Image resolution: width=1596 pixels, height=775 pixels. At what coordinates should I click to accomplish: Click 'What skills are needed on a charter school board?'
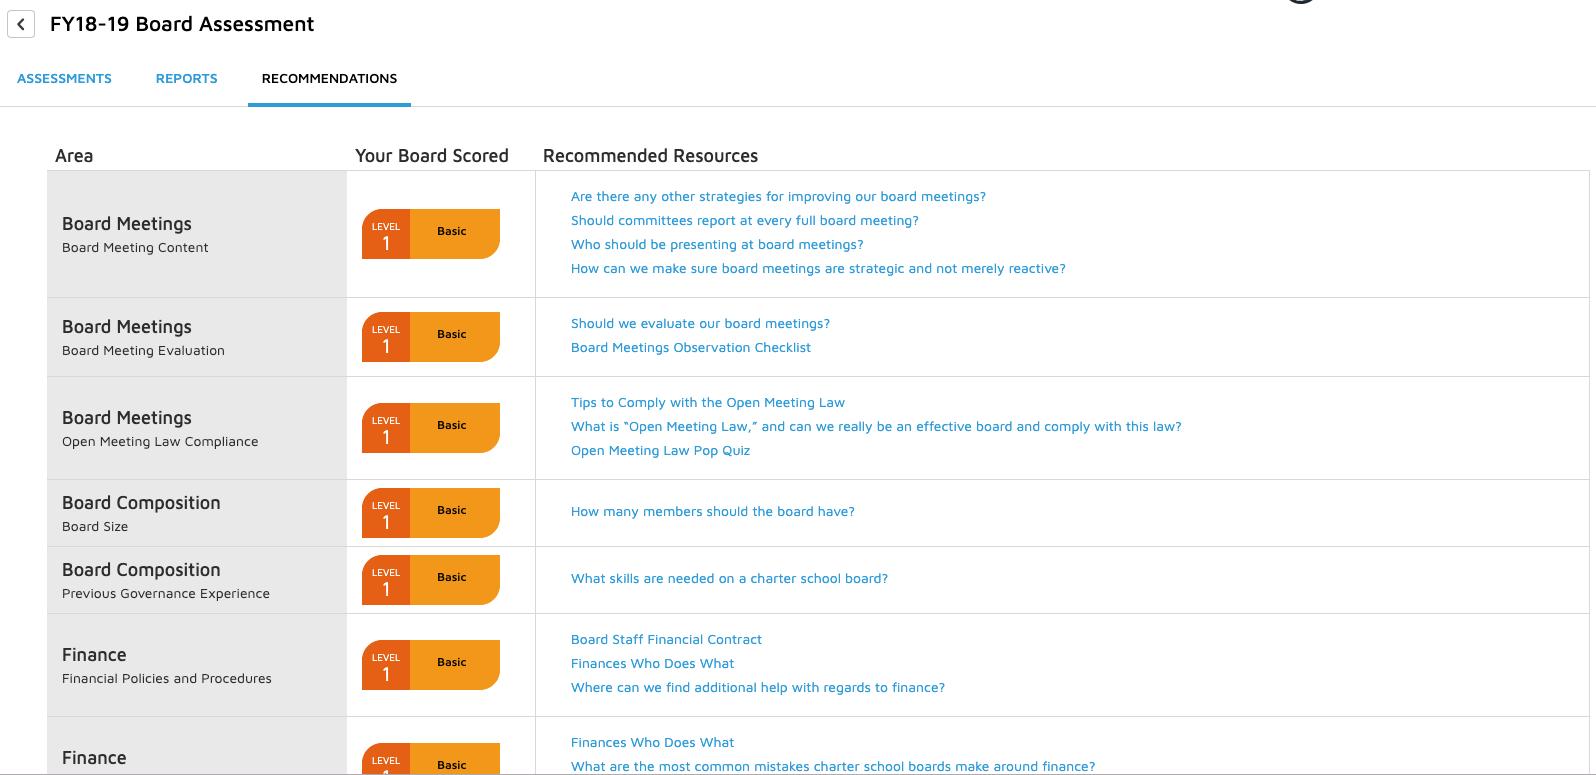(730, 578)
